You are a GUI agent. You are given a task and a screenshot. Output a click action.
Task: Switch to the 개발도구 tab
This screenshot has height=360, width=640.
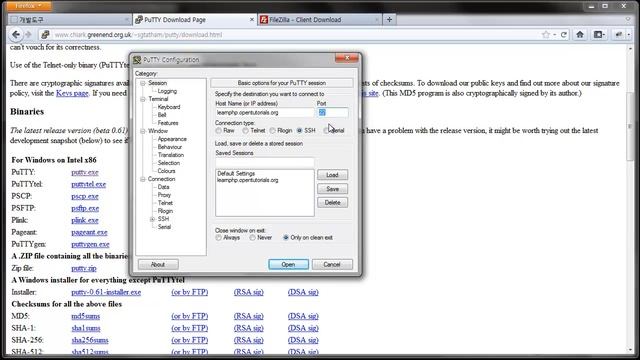pos(69,19)
